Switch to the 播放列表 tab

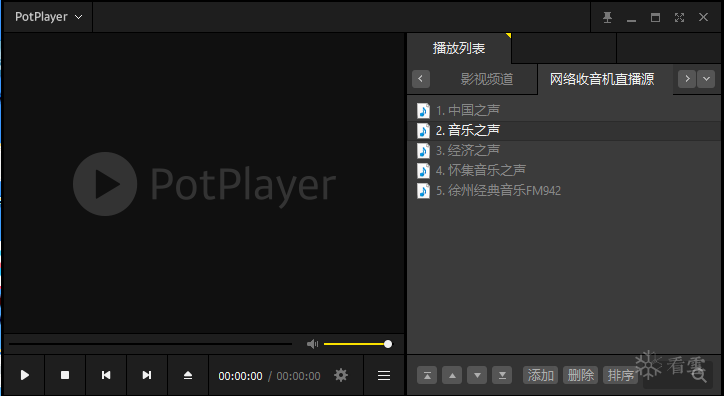(x=459, y=48)
